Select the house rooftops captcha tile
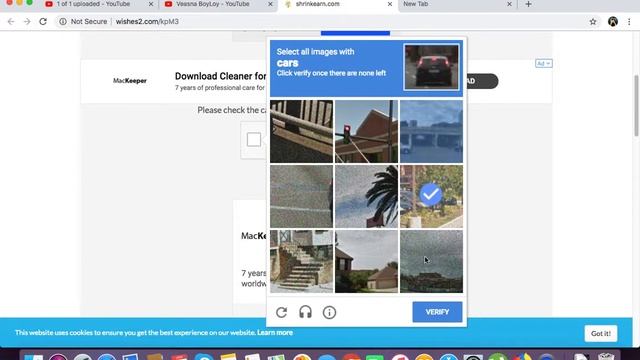The height and width of the screenshot is (360, 640). 367,261
